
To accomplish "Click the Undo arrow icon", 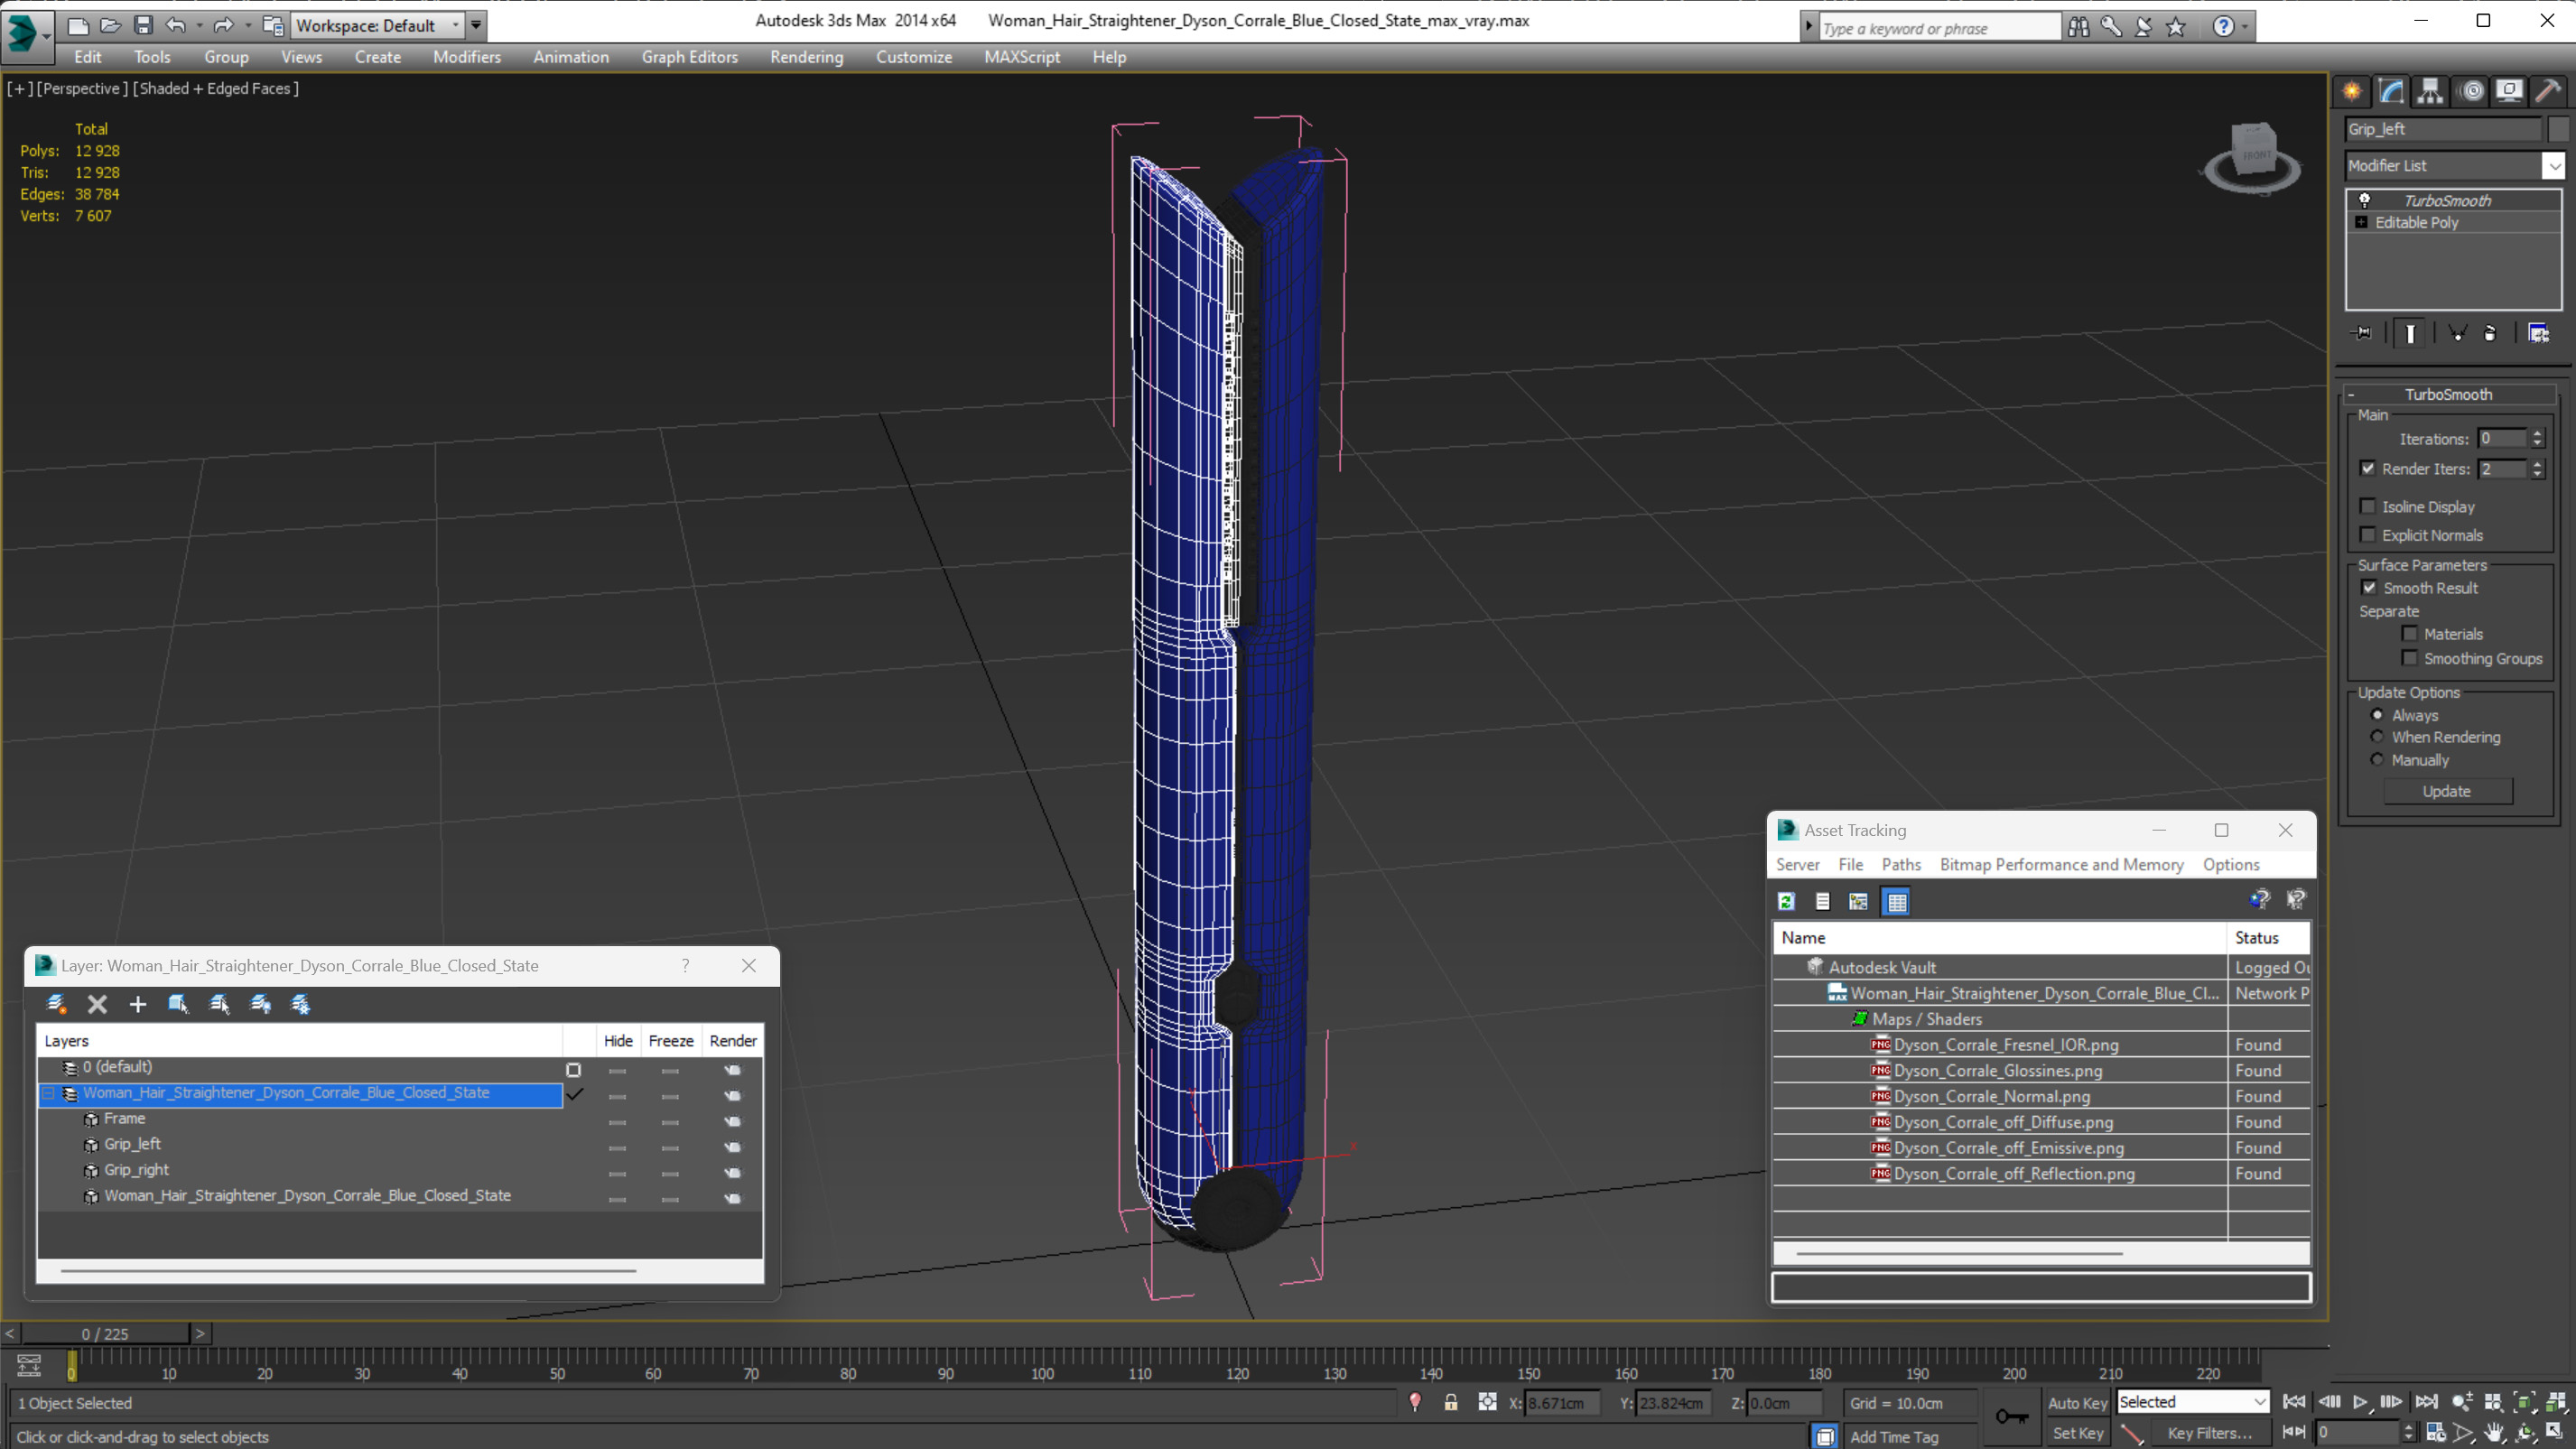I will (x=176, y=25).
